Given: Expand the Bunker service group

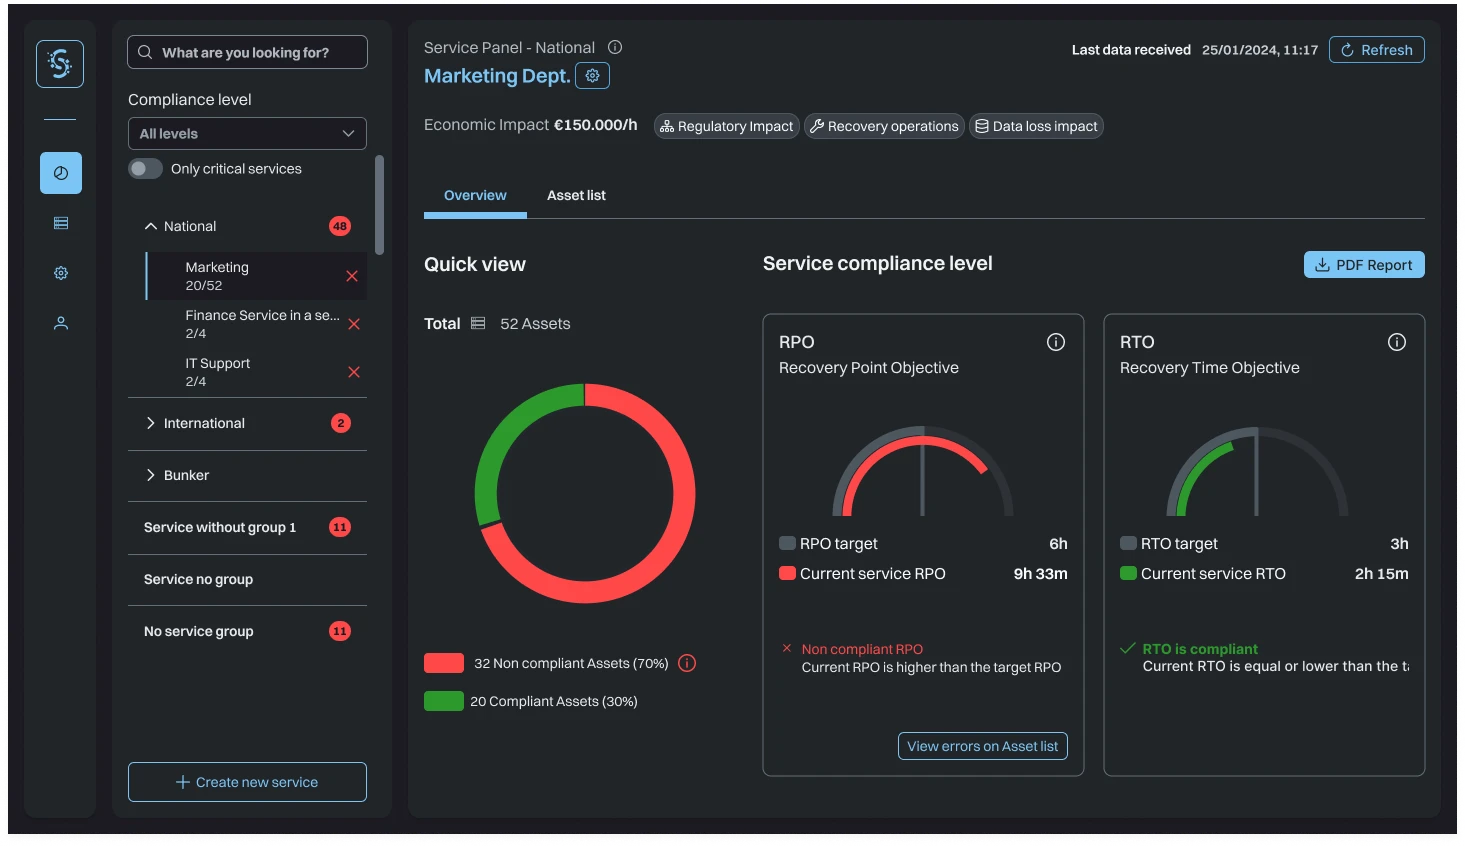Looking at the screenshot, I should (151, 475).
